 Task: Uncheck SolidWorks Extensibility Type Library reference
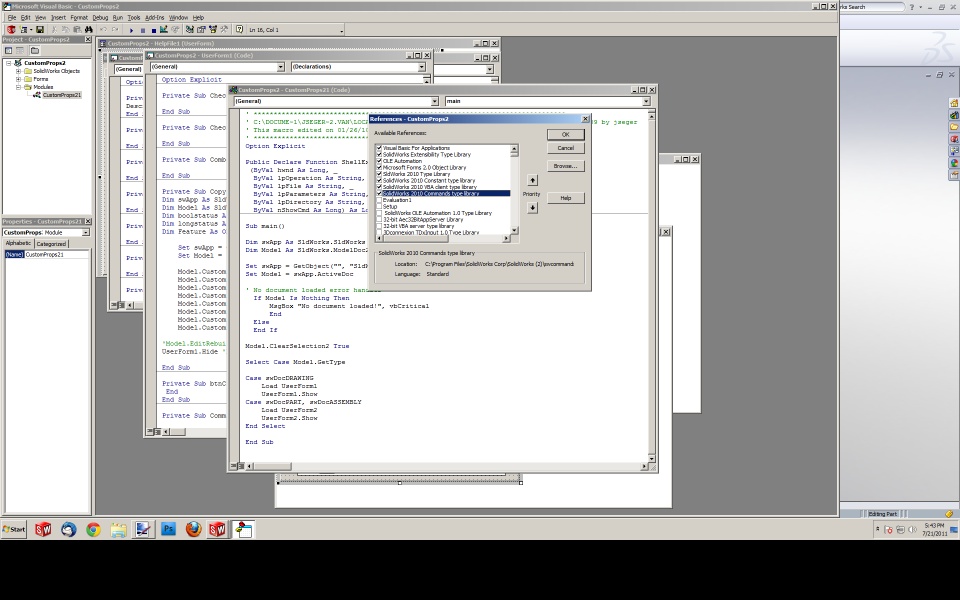(x=379, y=154)
